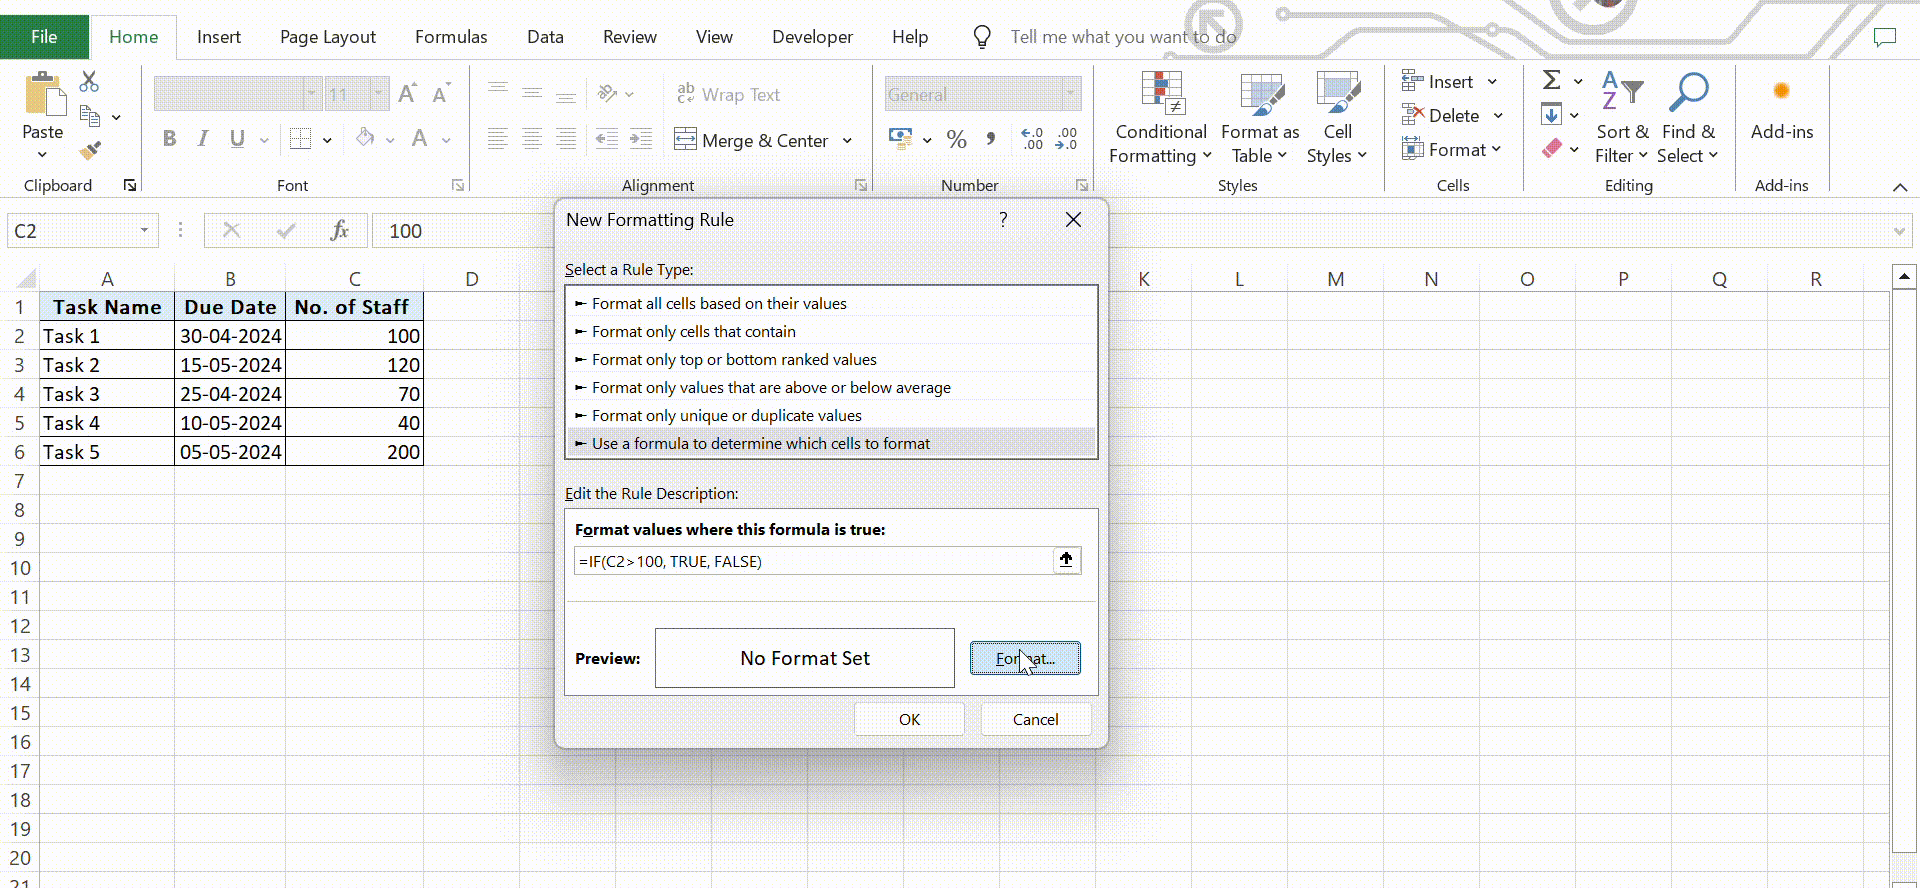The height and width of the screenshot is (888, 1920).
Task: Click OK in New Formatting Rule dialog
Action: click(x=909, y=719)
